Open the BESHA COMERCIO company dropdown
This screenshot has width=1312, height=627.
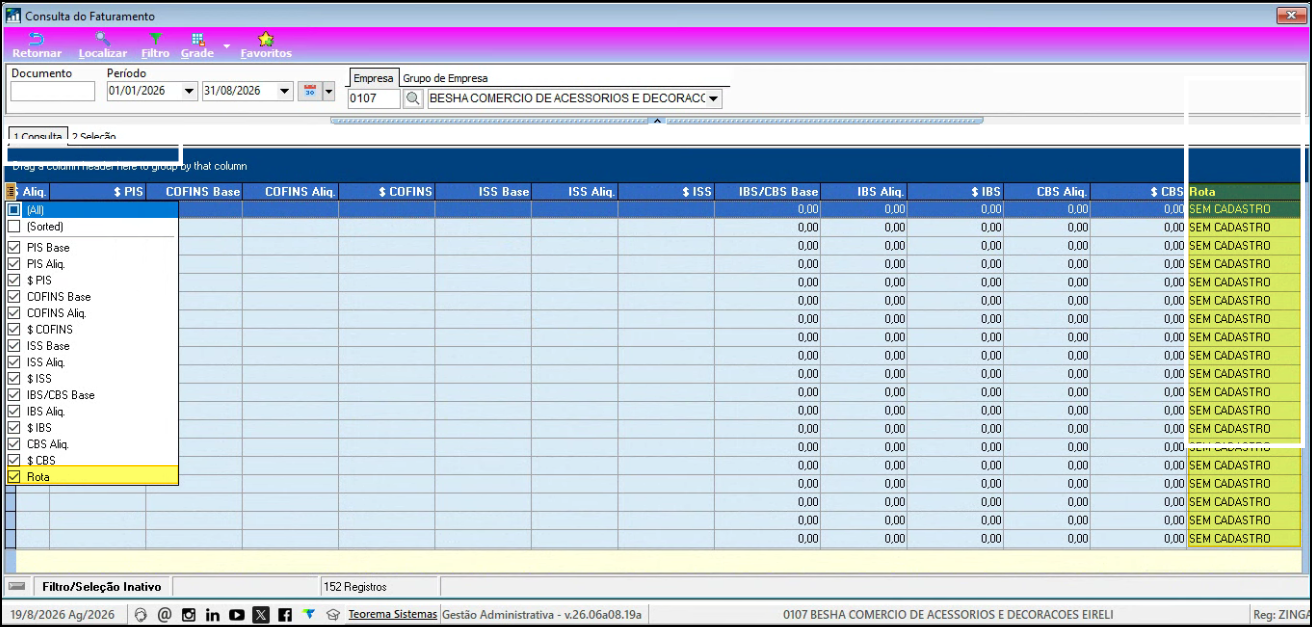(714, 98)
